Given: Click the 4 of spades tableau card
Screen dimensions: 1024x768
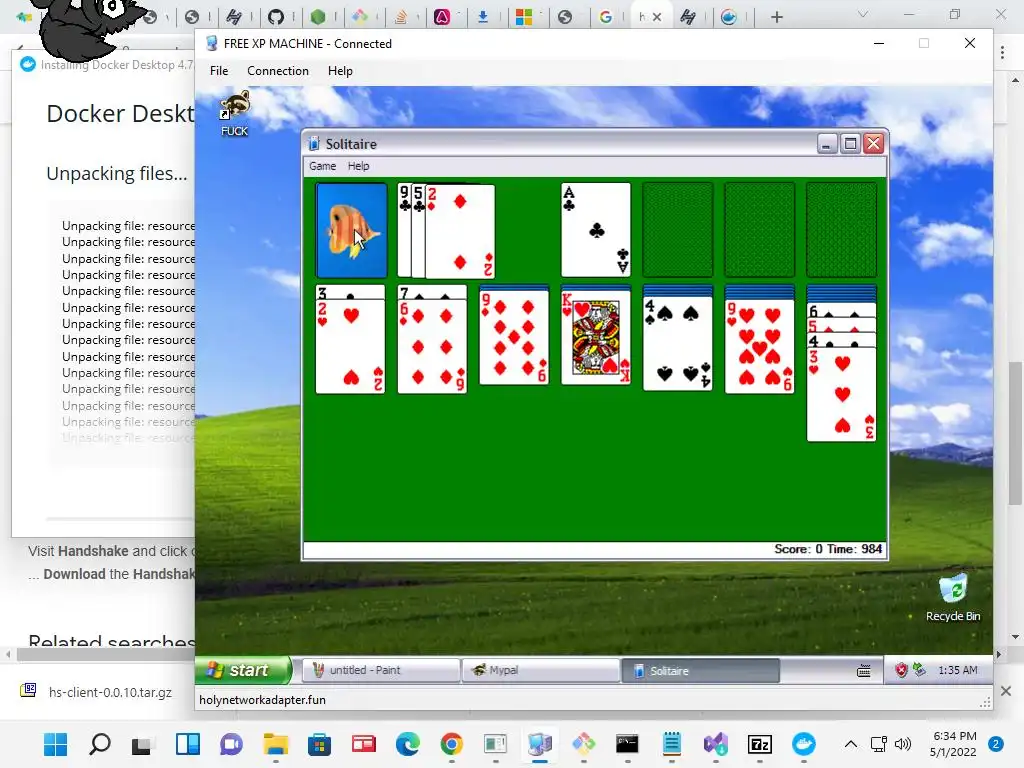Looking at the screenshot, I should (678, 343).
